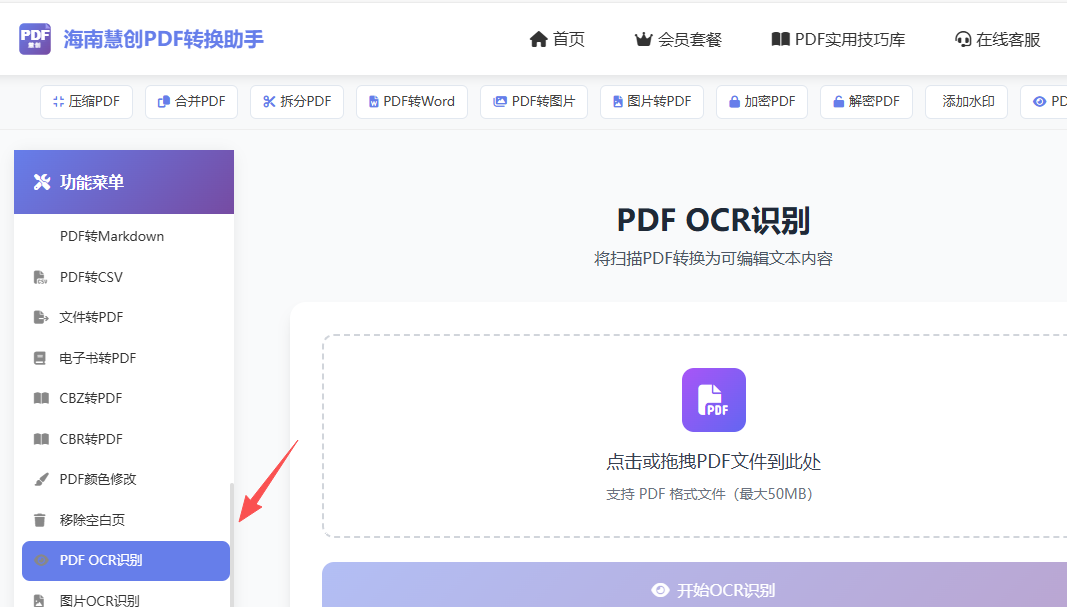Open PDF颜色修改 in the sidebar

(x=124, y=479)
